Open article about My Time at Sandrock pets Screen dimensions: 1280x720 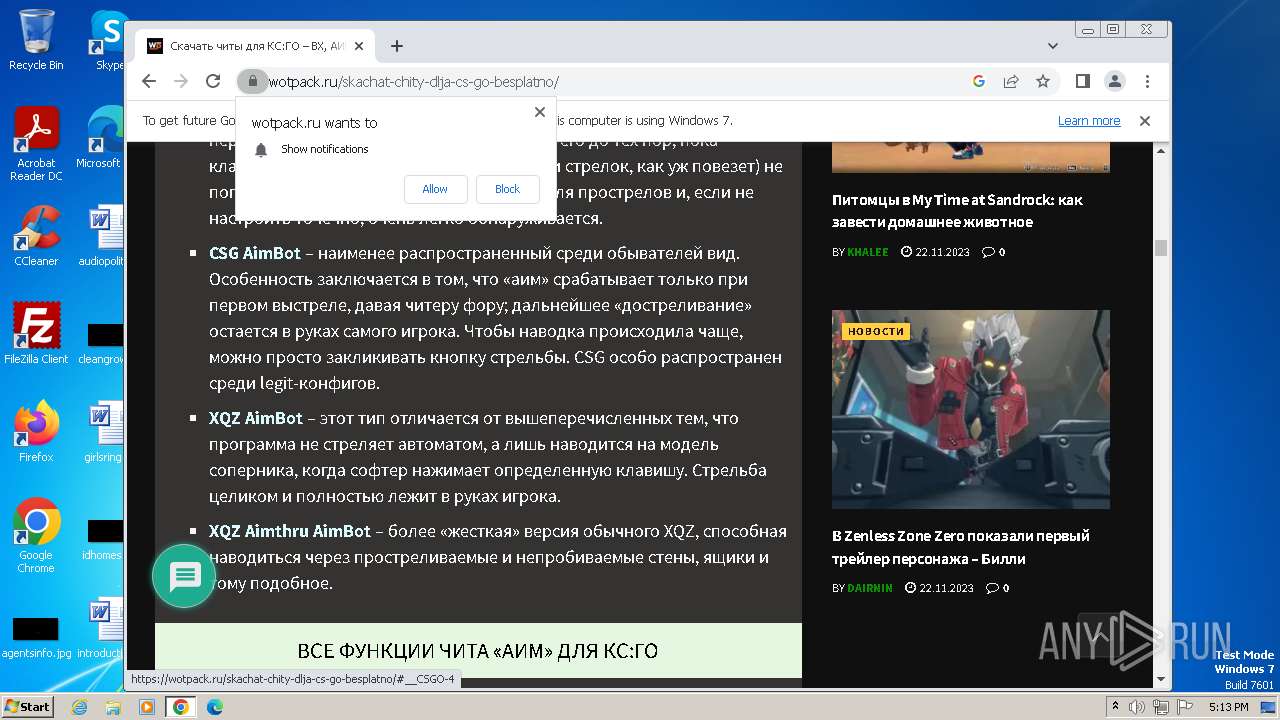tap(957, 211)
